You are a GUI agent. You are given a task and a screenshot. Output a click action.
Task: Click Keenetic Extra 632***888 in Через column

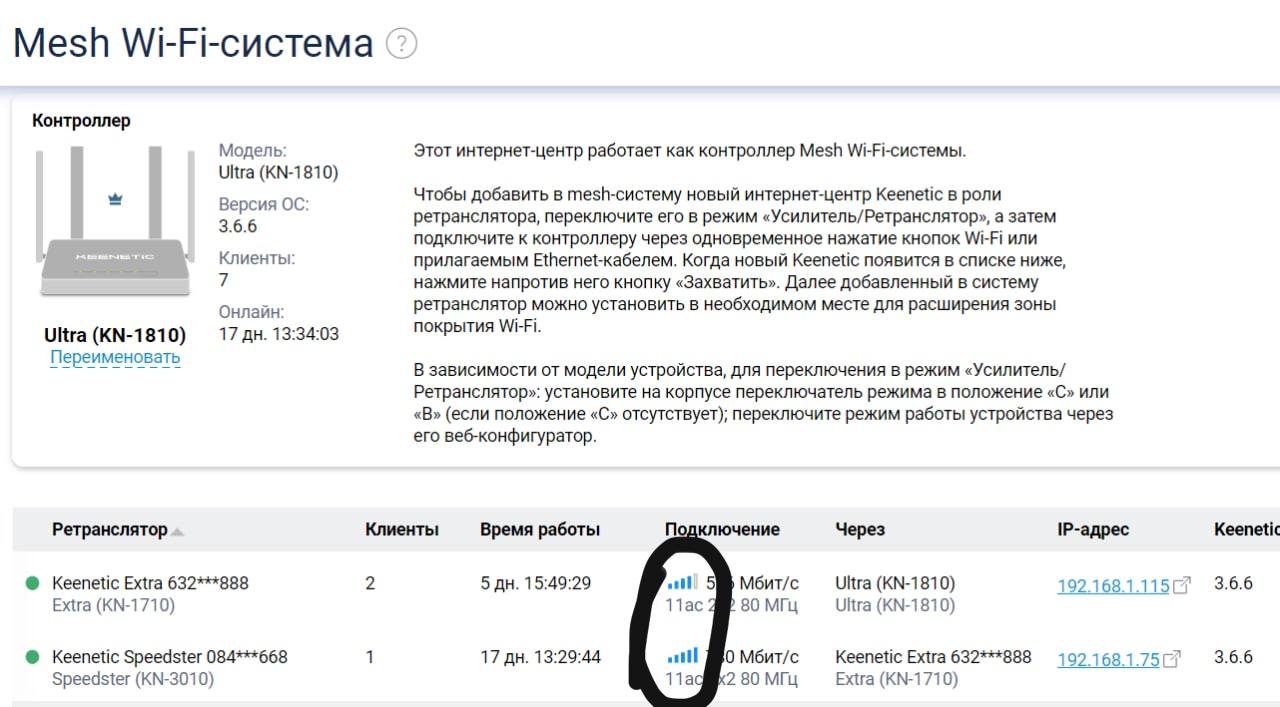(x=933, y=657)
